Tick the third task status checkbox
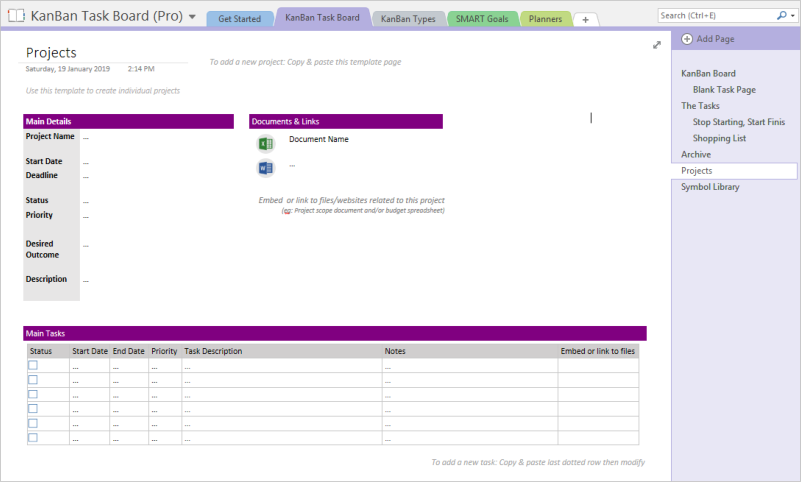The height and width of the screenshot is (482, 801). tap(33, 394)
